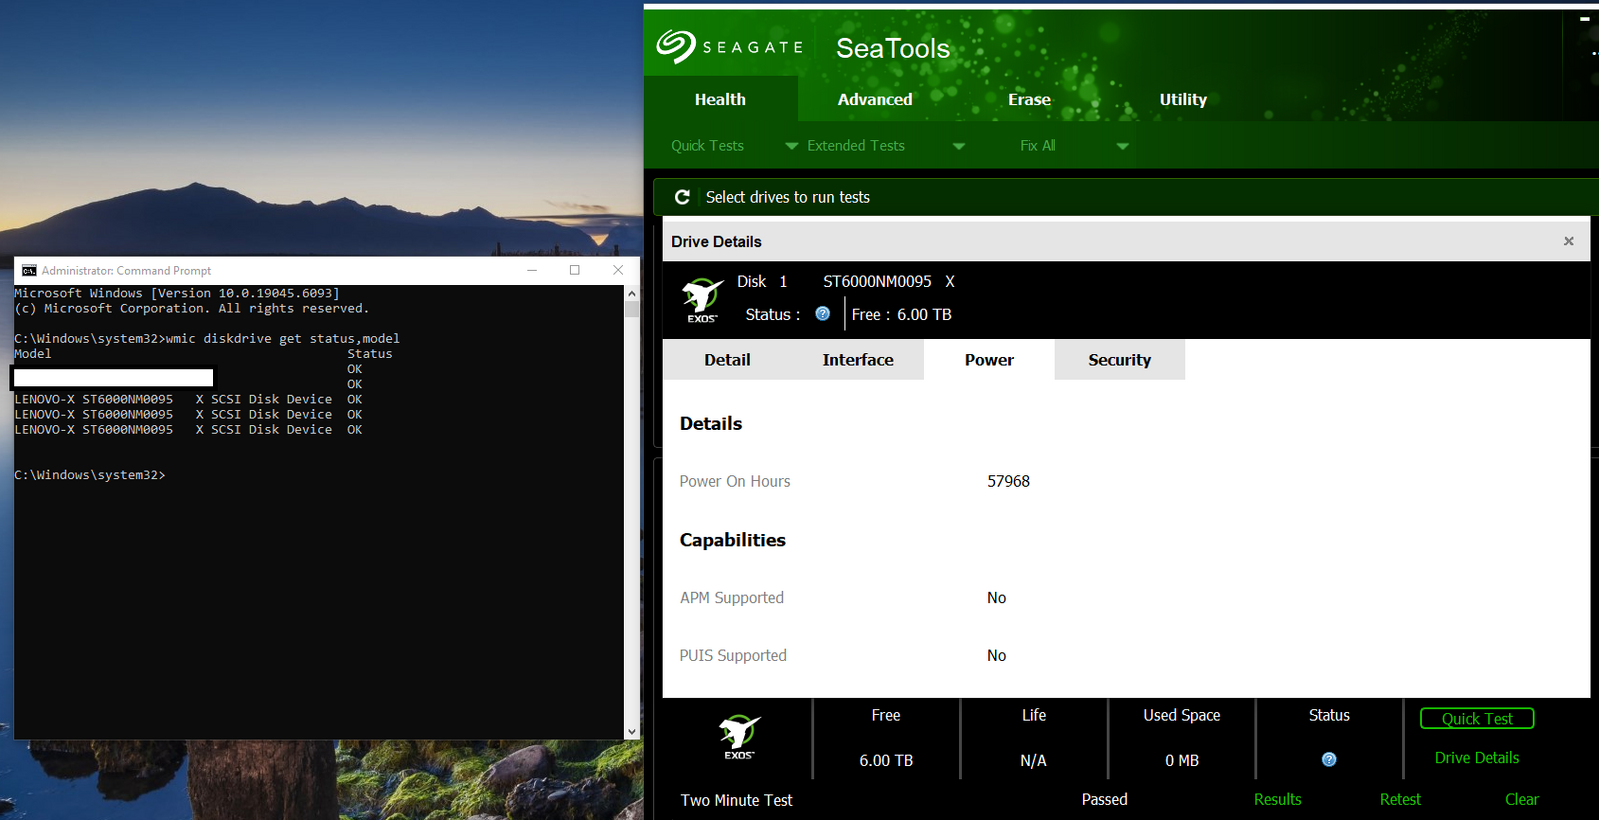Click the 'Power On Hours' label

tap(735, 481)
